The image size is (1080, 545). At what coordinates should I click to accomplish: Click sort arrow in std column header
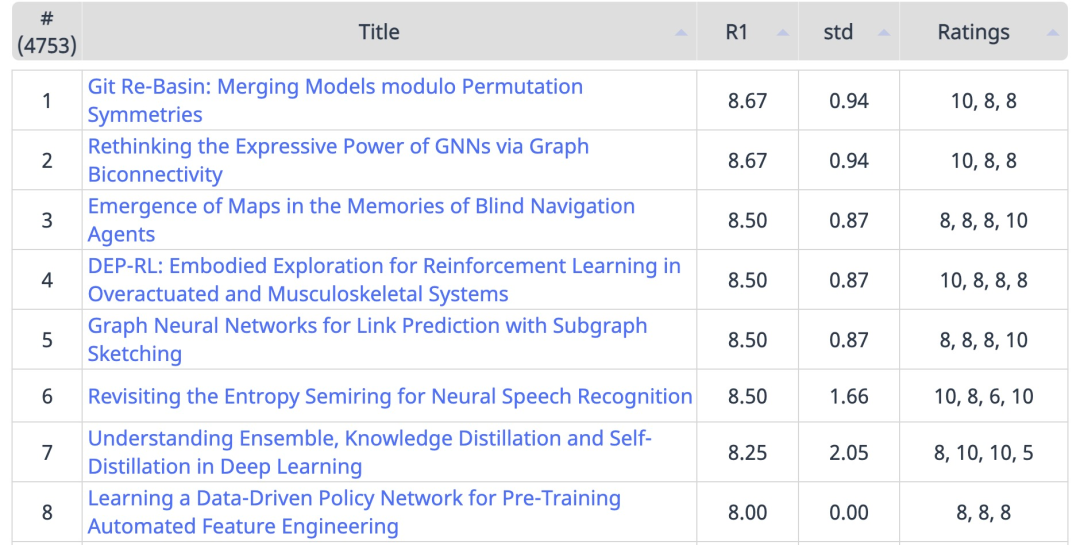click(884, 33)
